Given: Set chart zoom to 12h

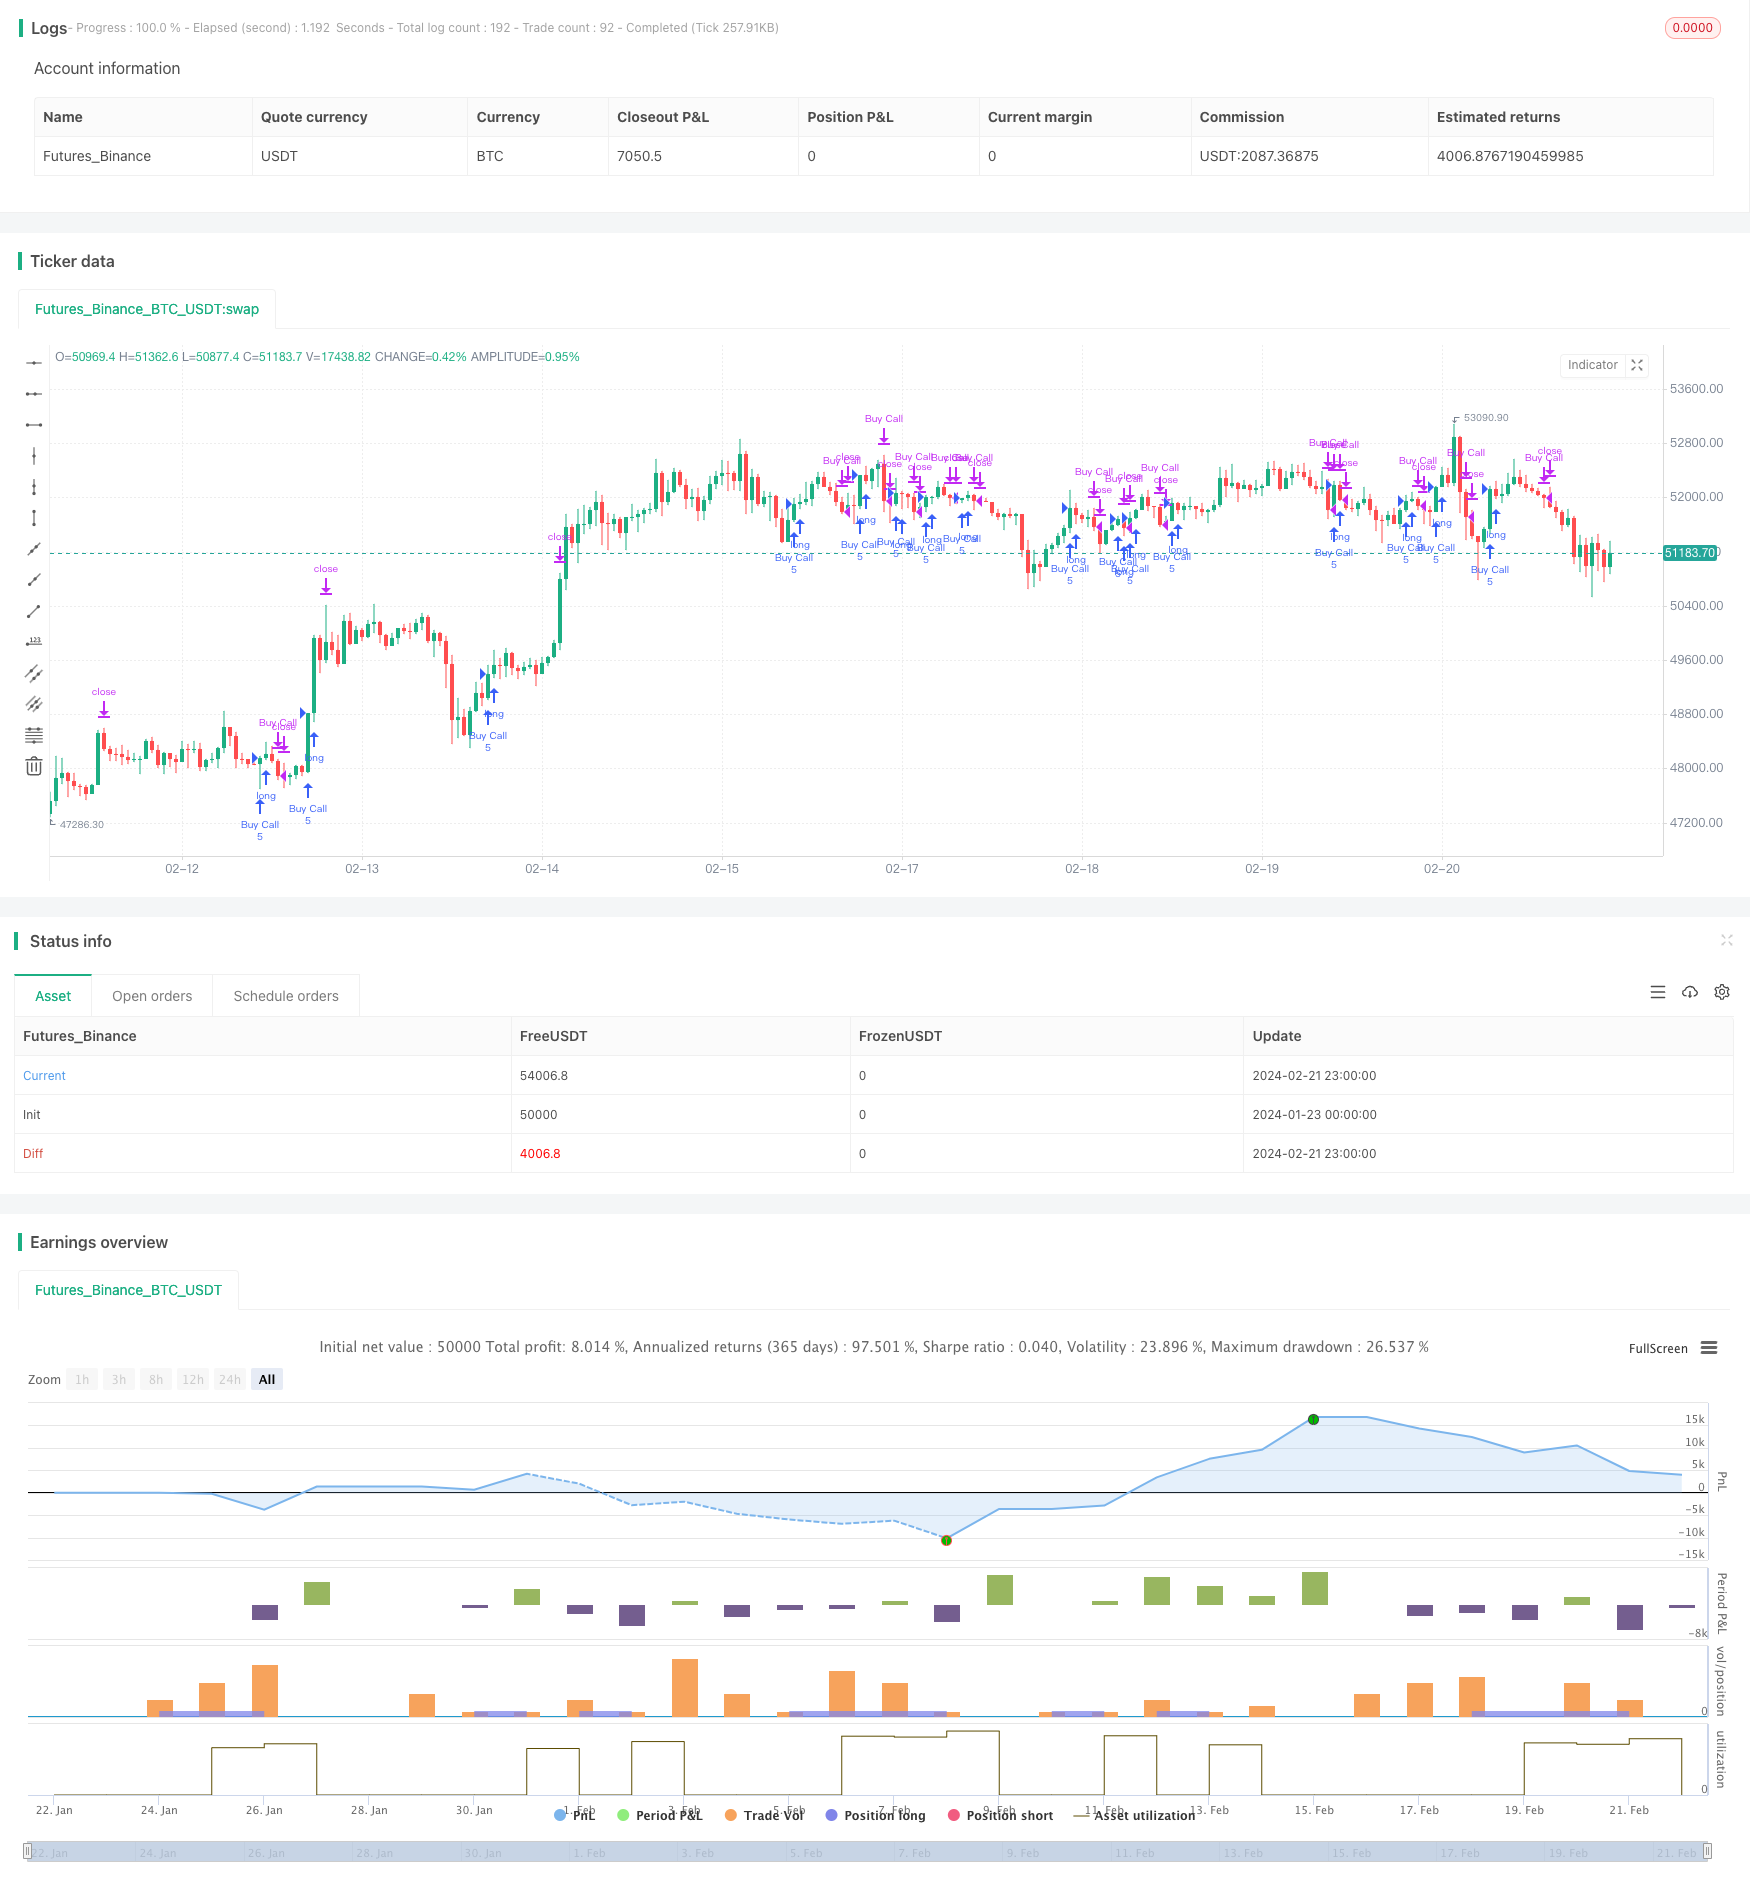Looking at the screenshot, I should click(x=193, y=1380).
